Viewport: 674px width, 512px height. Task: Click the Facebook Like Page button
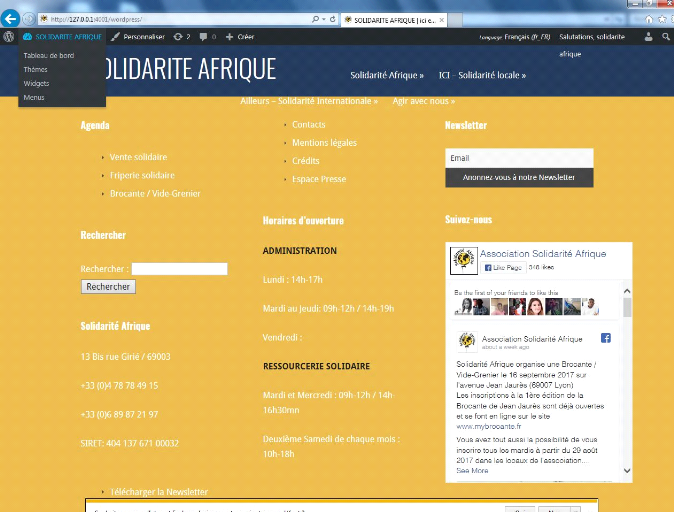click(x=504, y=268)
